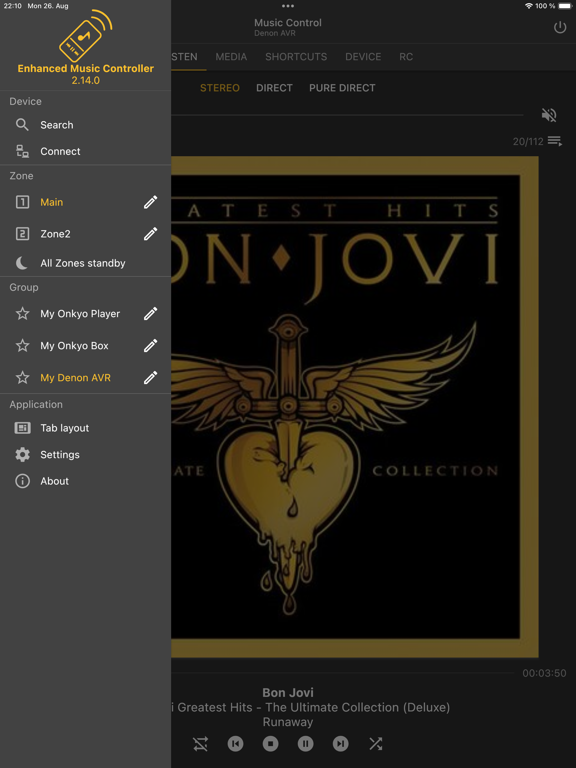This screenshot has height=768, width=576.
Task: Switch to the RC tab
Action: [x=406, y=57]
